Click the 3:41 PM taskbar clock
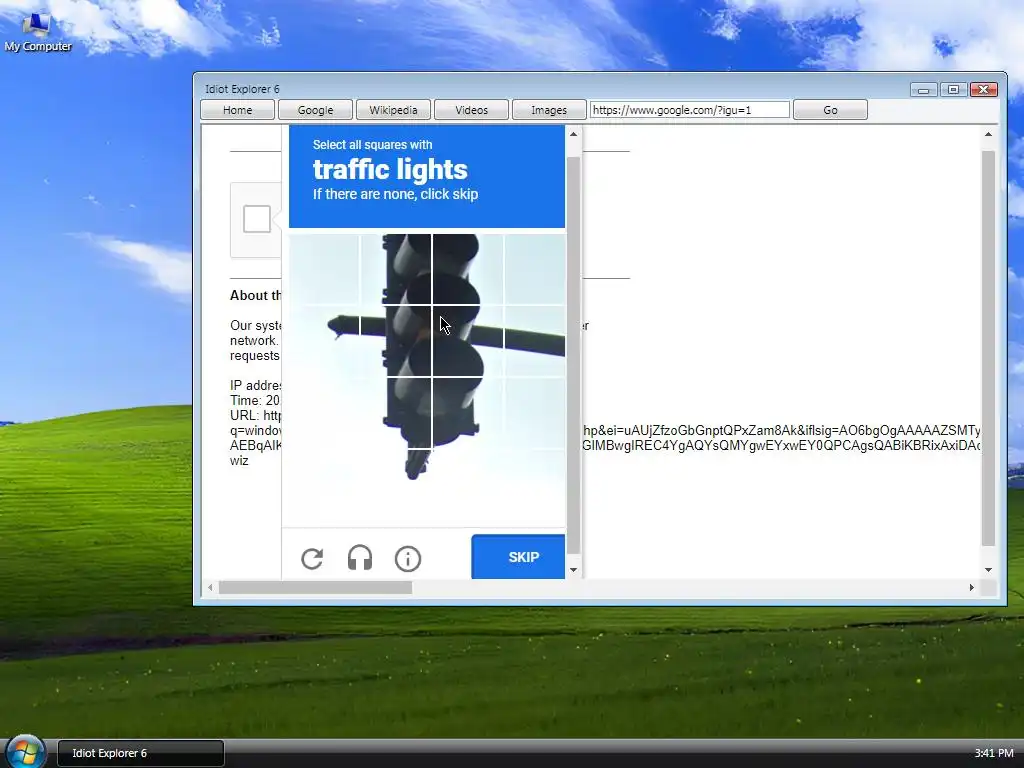This screenshot has height=768, width=1024. pos(994,753)
